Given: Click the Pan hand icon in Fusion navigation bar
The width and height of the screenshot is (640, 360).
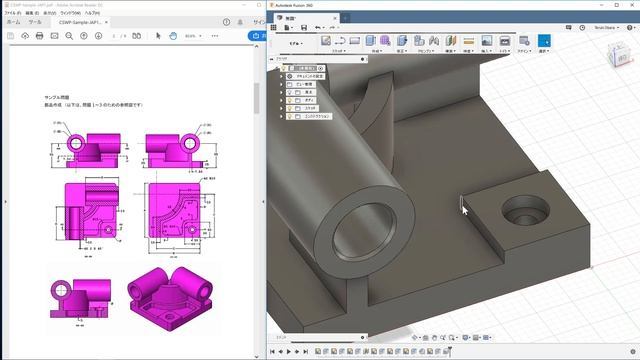Looking at the screenshot, I should (x=434, y=338).
